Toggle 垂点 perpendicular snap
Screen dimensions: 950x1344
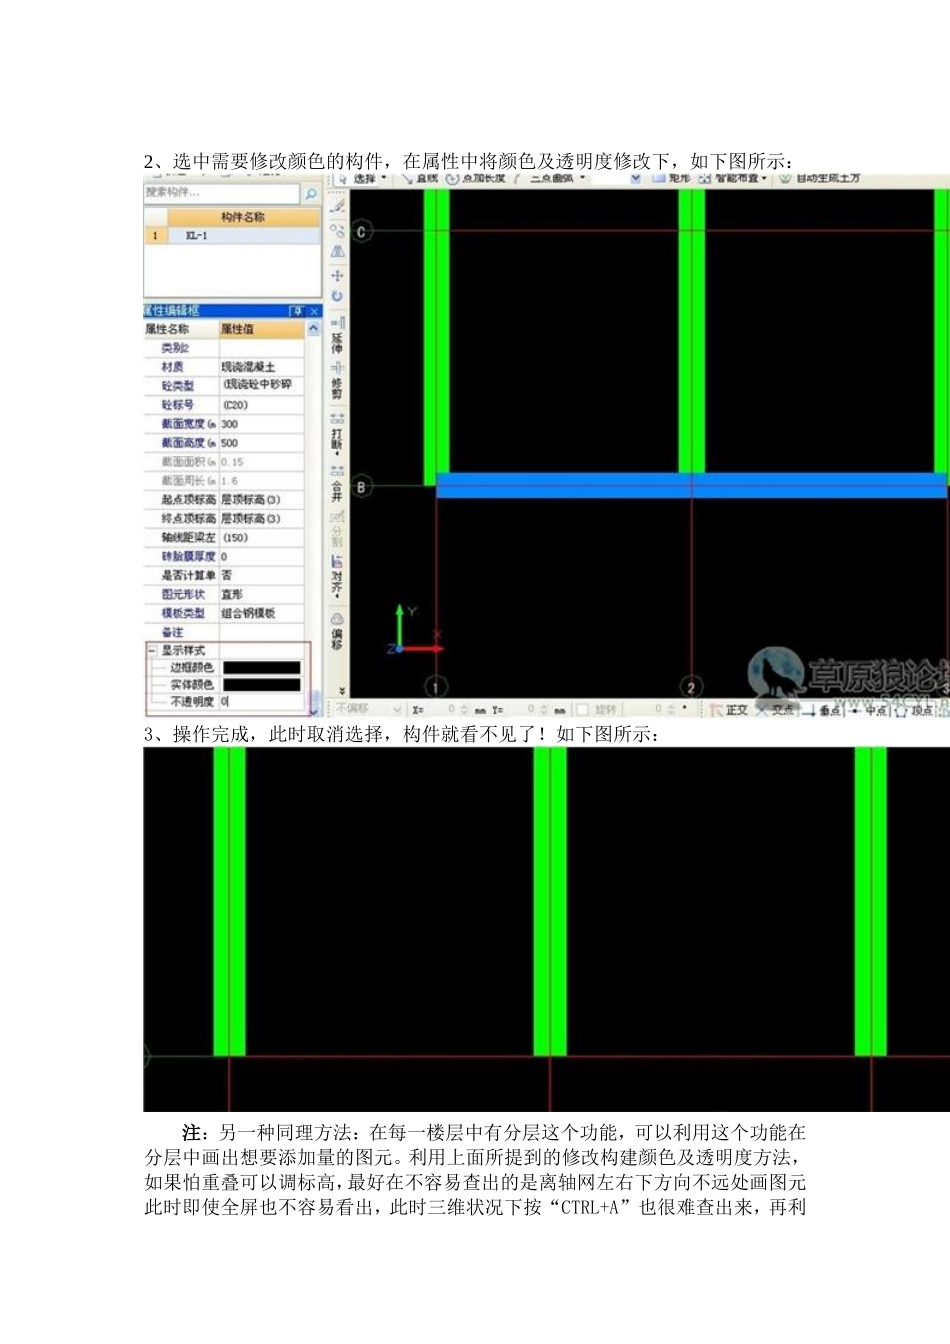pyautogui.click(x=823, y=710)
